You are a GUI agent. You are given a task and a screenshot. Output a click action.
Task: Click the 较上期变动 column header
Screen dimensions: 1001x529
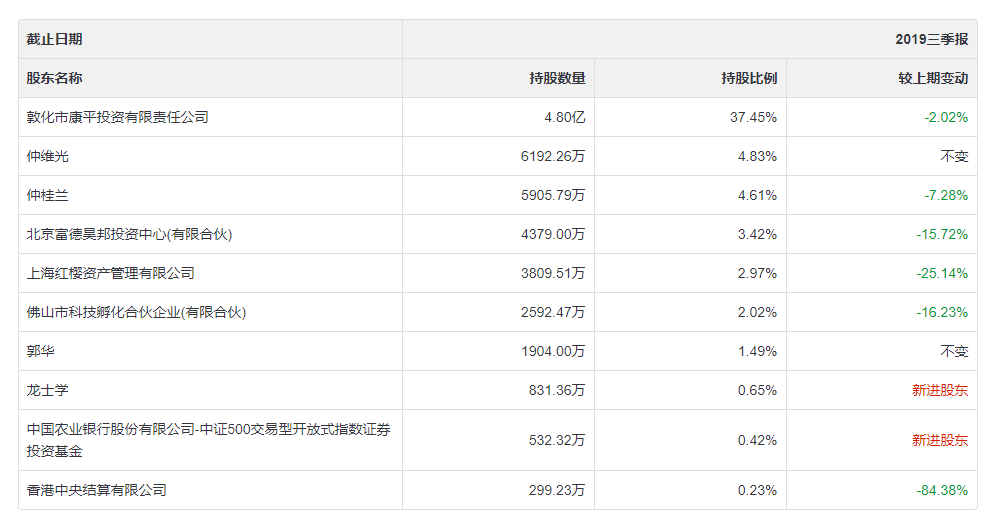pyautogui.click(x=933, y=78)
